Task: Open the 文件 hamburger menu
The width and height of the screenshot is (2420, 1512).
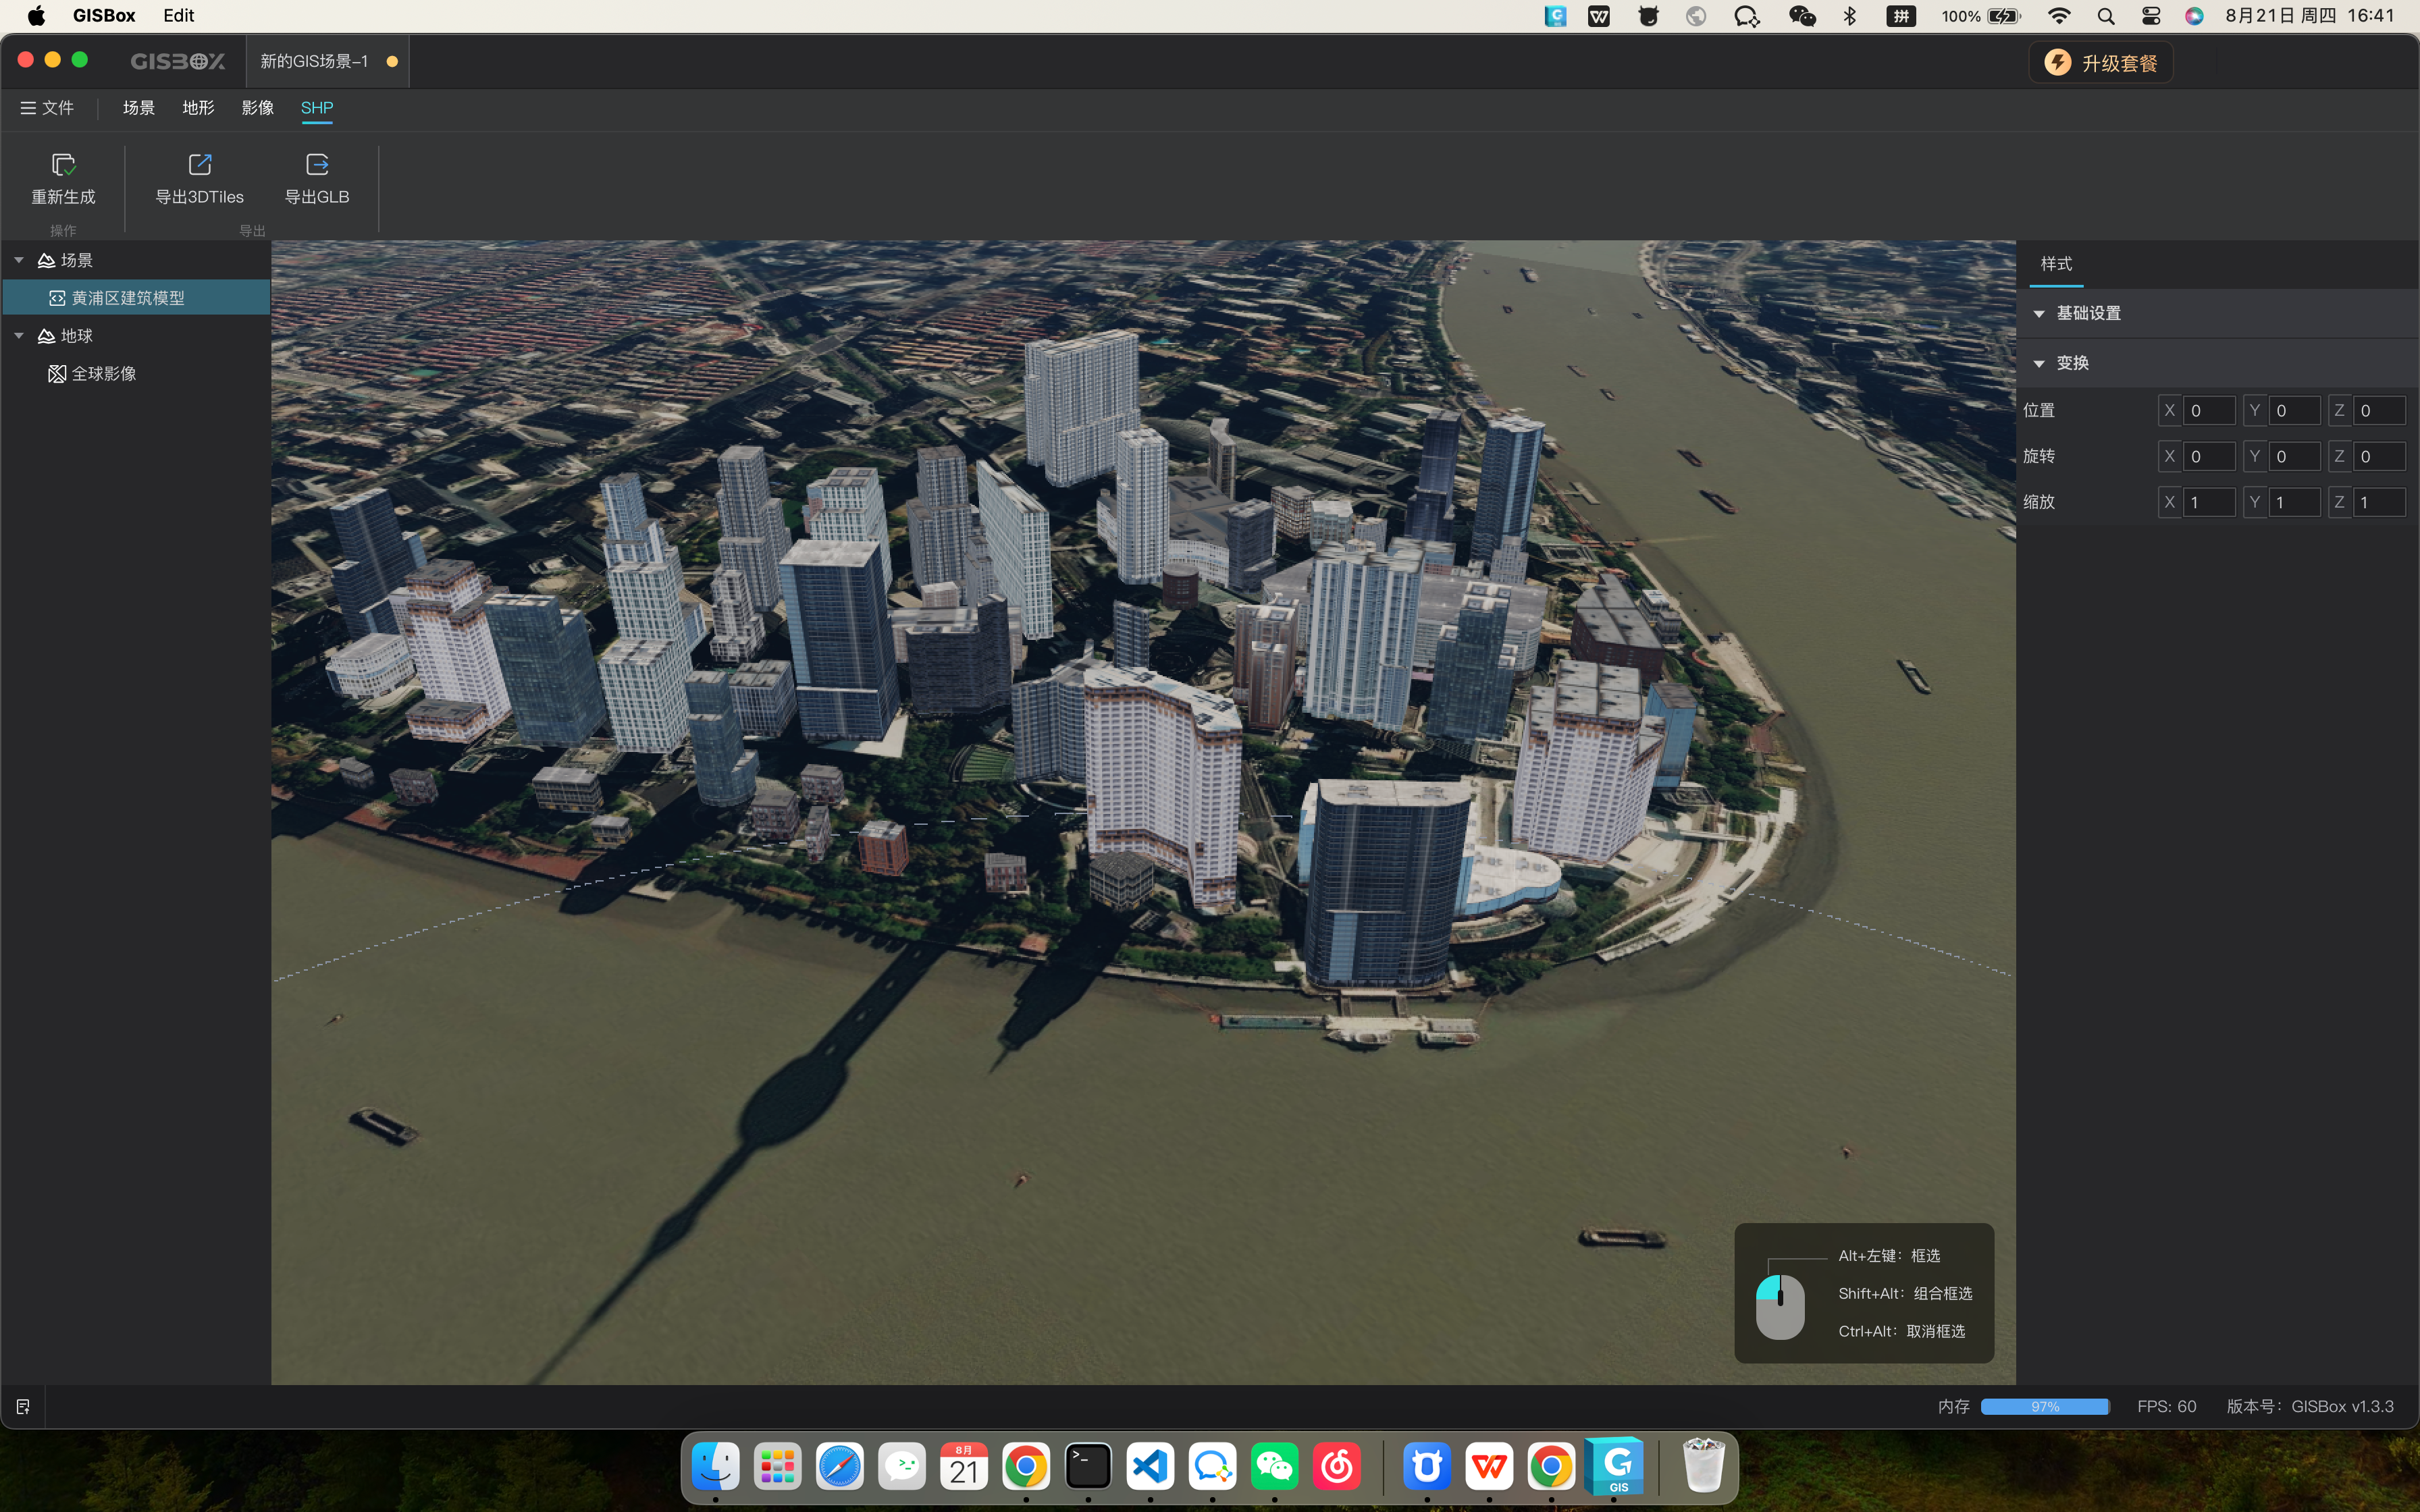Action: [46, 108]
